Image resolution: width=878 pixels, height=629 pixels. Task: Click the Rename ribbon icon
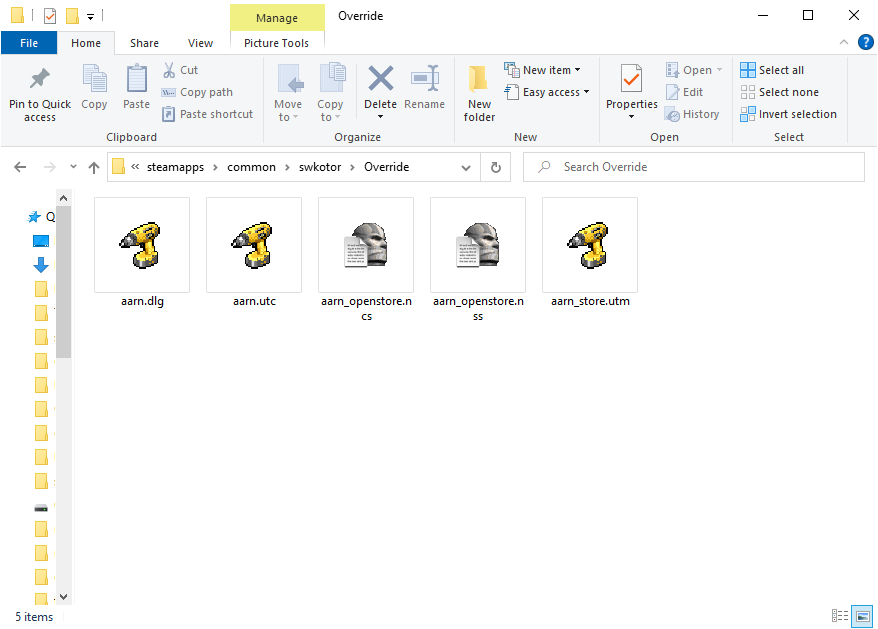pos(424,78)
